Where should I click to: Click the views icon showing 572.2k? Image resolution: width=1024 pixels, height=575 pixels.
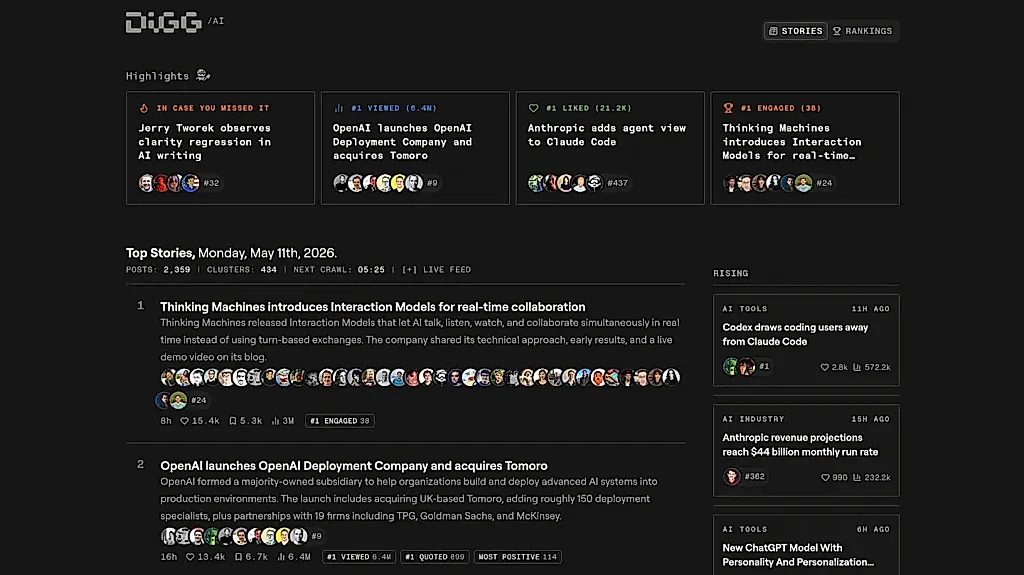click(x=857, y=367)
